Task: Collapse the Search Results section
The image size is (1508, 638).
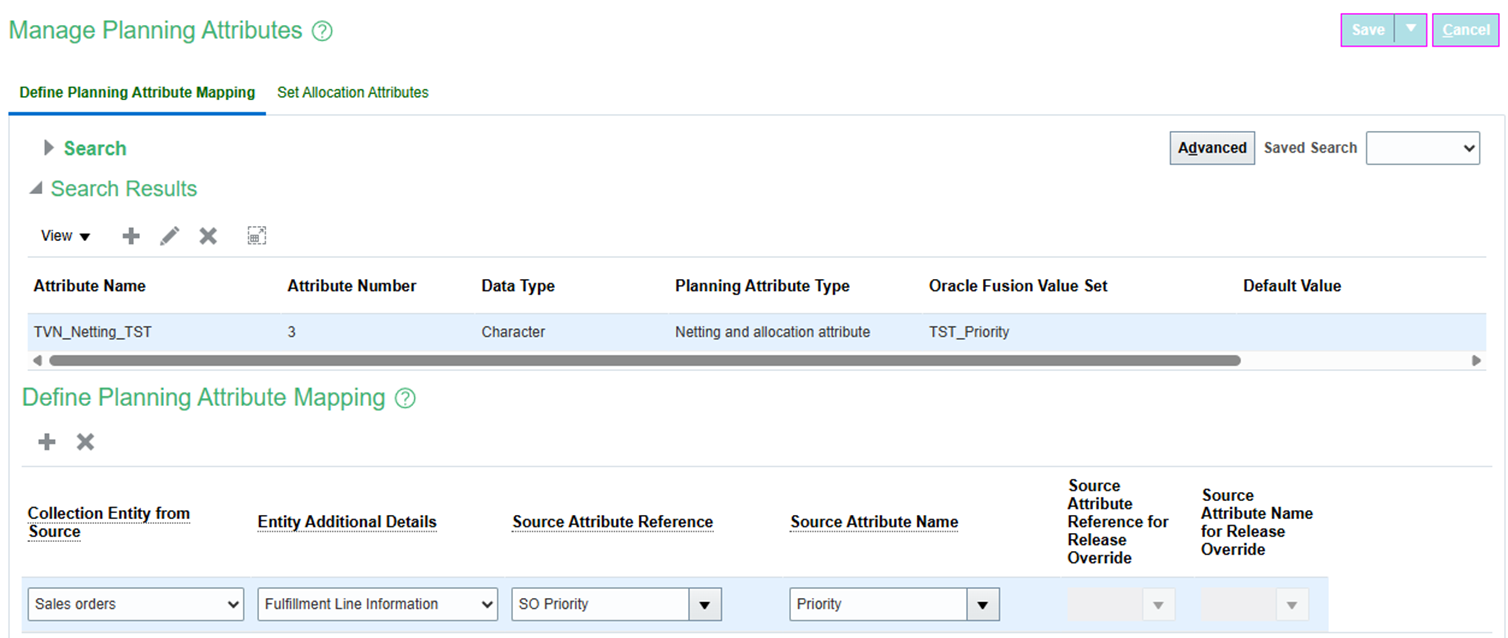Action: 36,189
